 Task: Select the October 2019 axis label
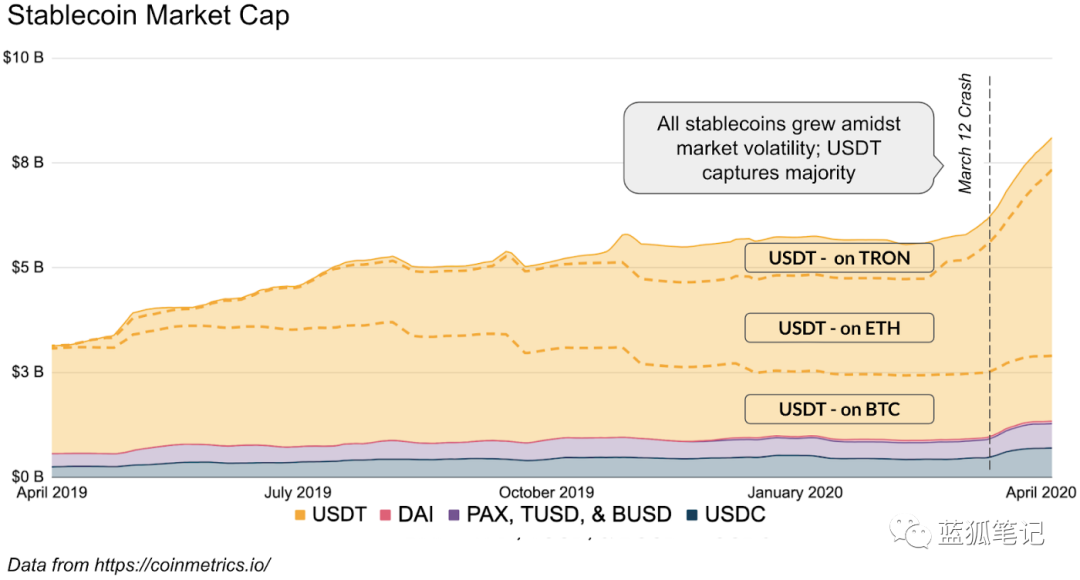[546, 492]
